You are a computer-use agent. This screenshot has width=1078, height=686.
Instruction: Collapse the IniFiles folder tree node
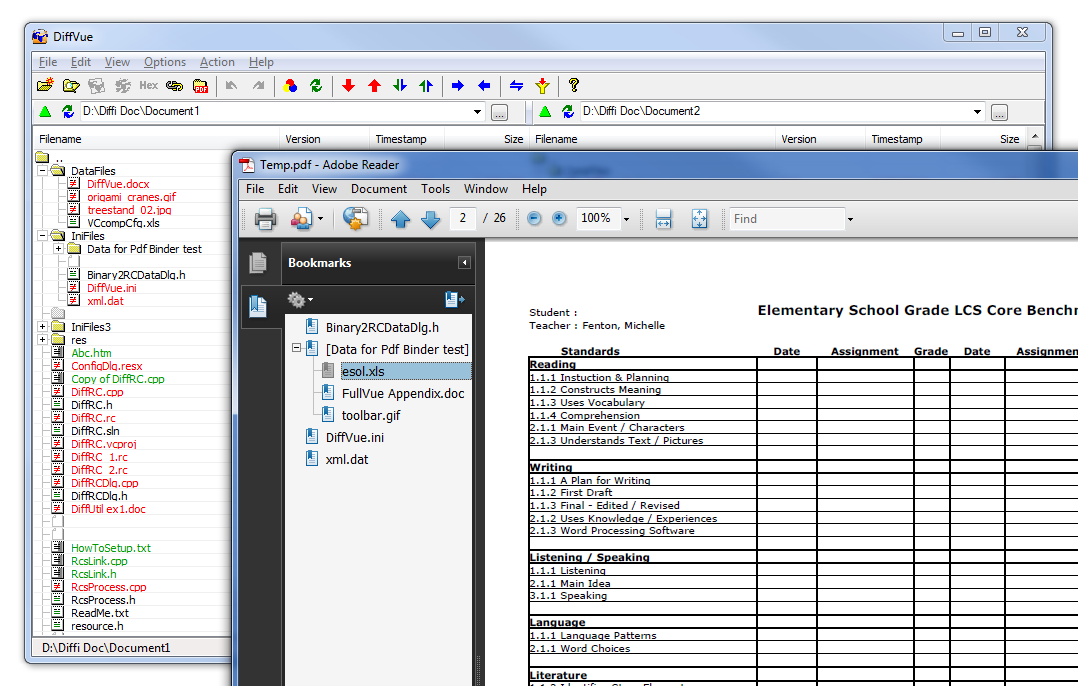[43, 236]
